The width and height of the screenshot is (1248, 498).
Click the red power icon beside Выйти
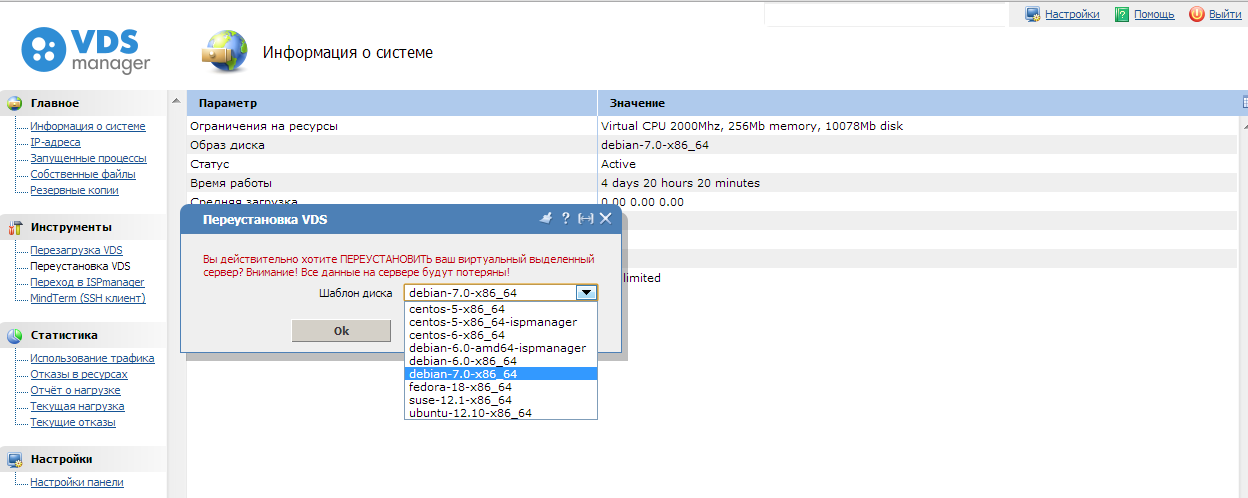[x=1196, y=14]
